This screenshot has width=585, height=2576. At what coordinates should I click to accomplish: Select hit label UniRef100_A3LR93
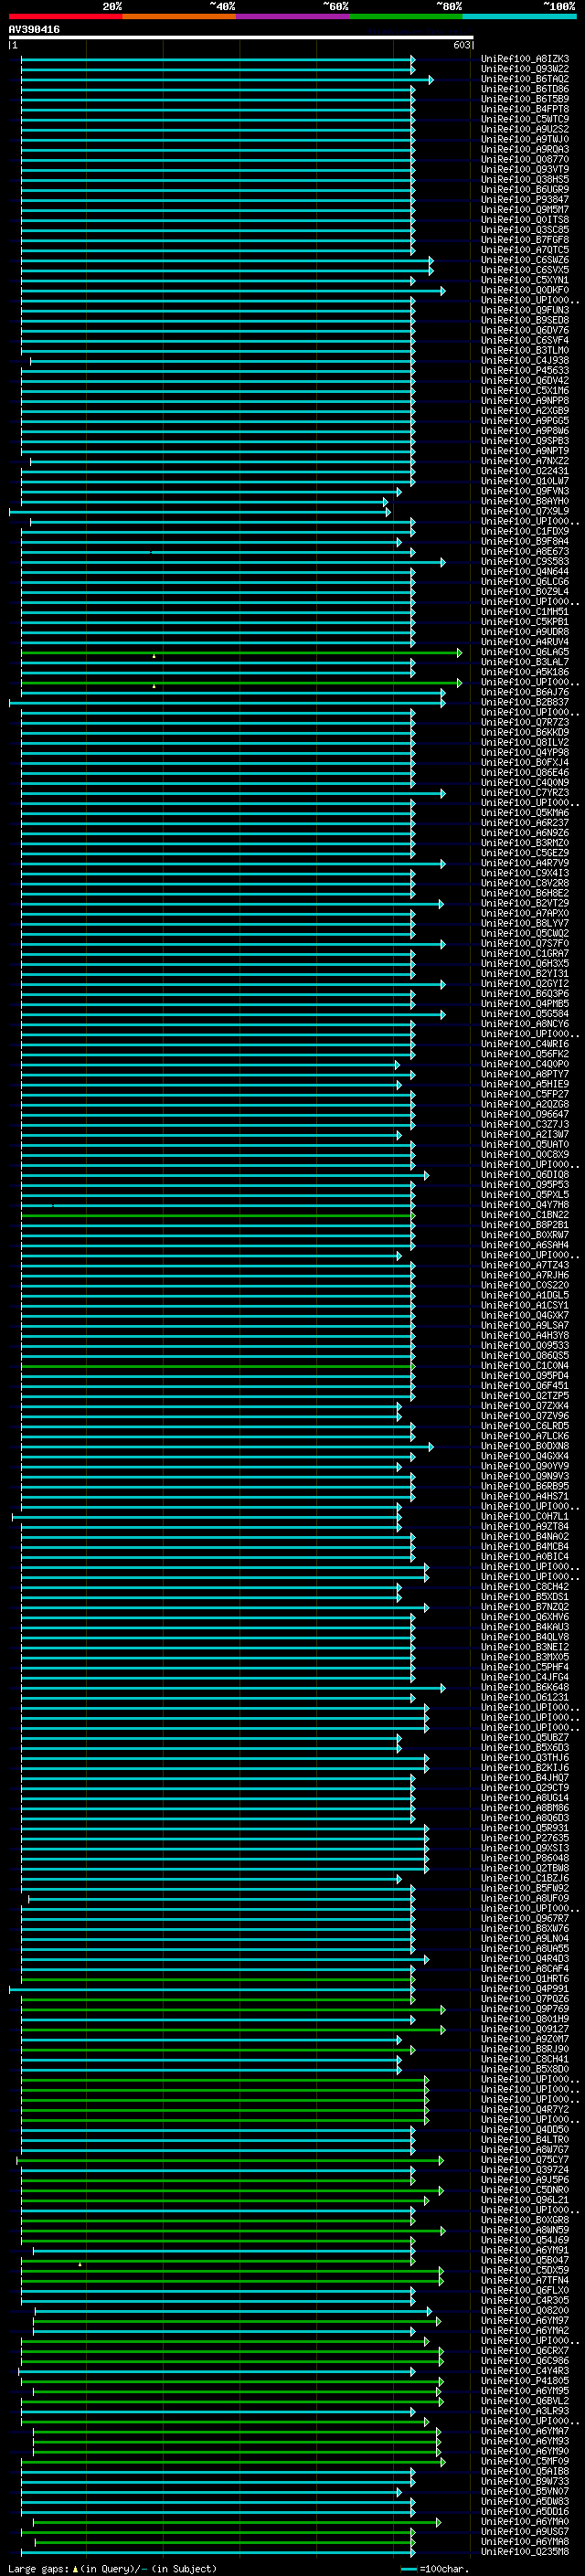click(525, 2411)
